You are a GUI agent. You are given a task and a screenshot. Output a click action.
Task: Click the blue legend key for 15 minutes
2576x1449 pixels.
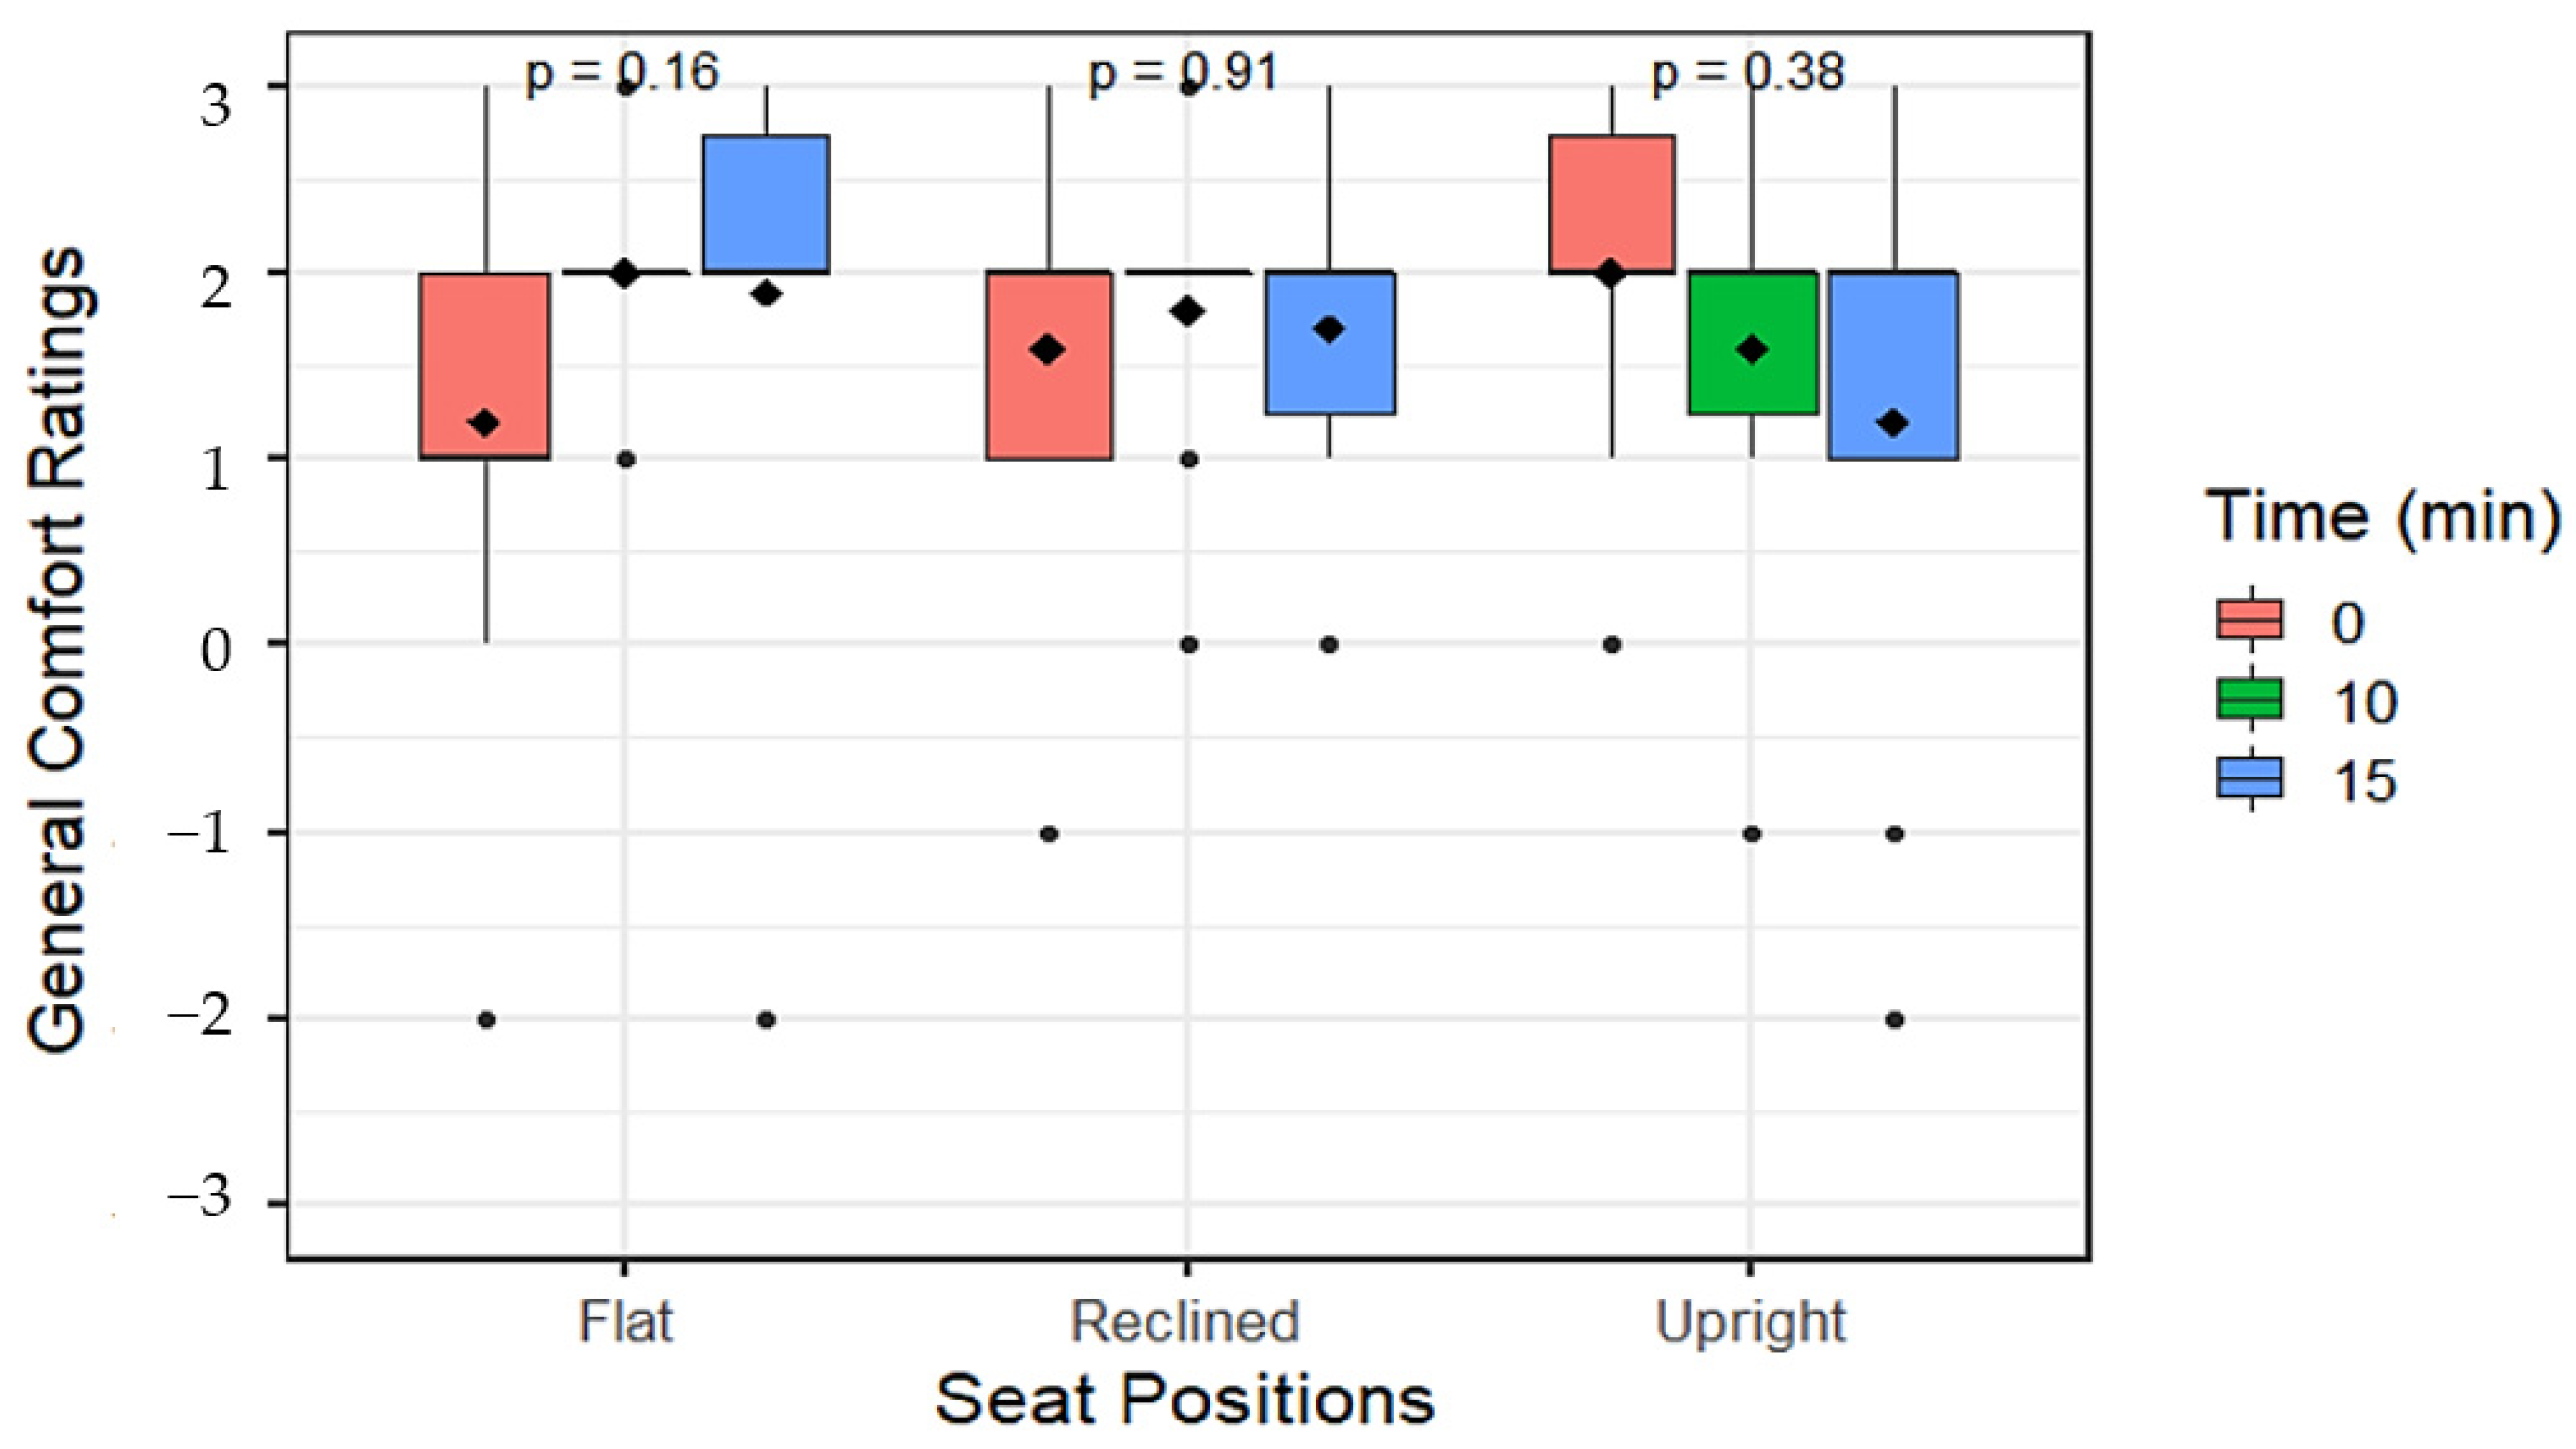point(2250,778)
